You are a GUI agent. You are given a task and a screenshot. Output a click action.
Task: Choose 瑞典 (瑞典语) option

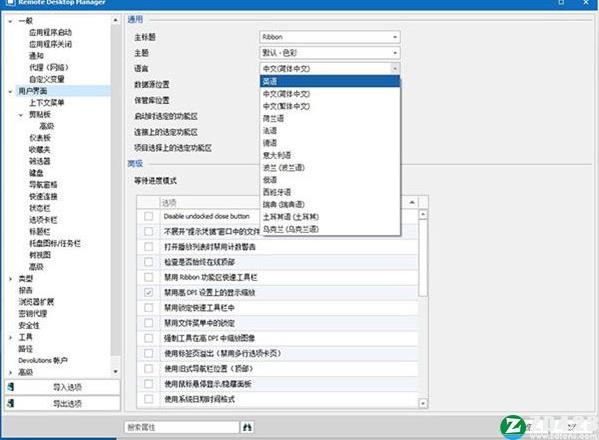click(330, 204)
